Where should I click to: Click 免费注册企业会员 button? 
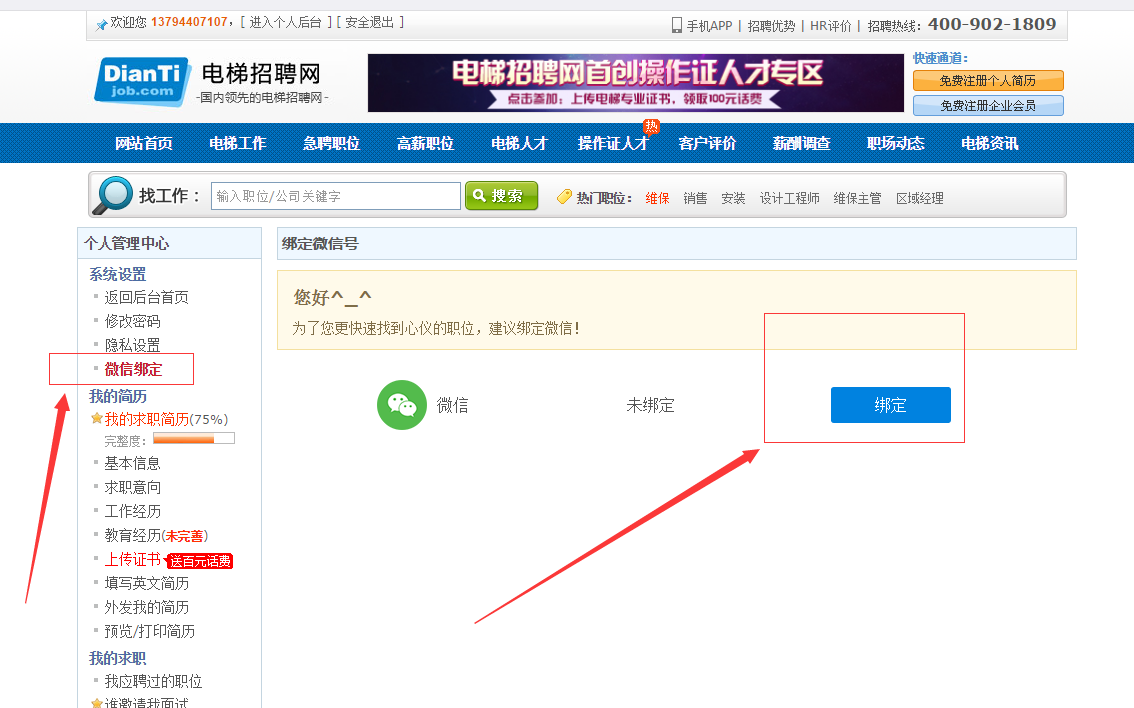pos(988,106)
